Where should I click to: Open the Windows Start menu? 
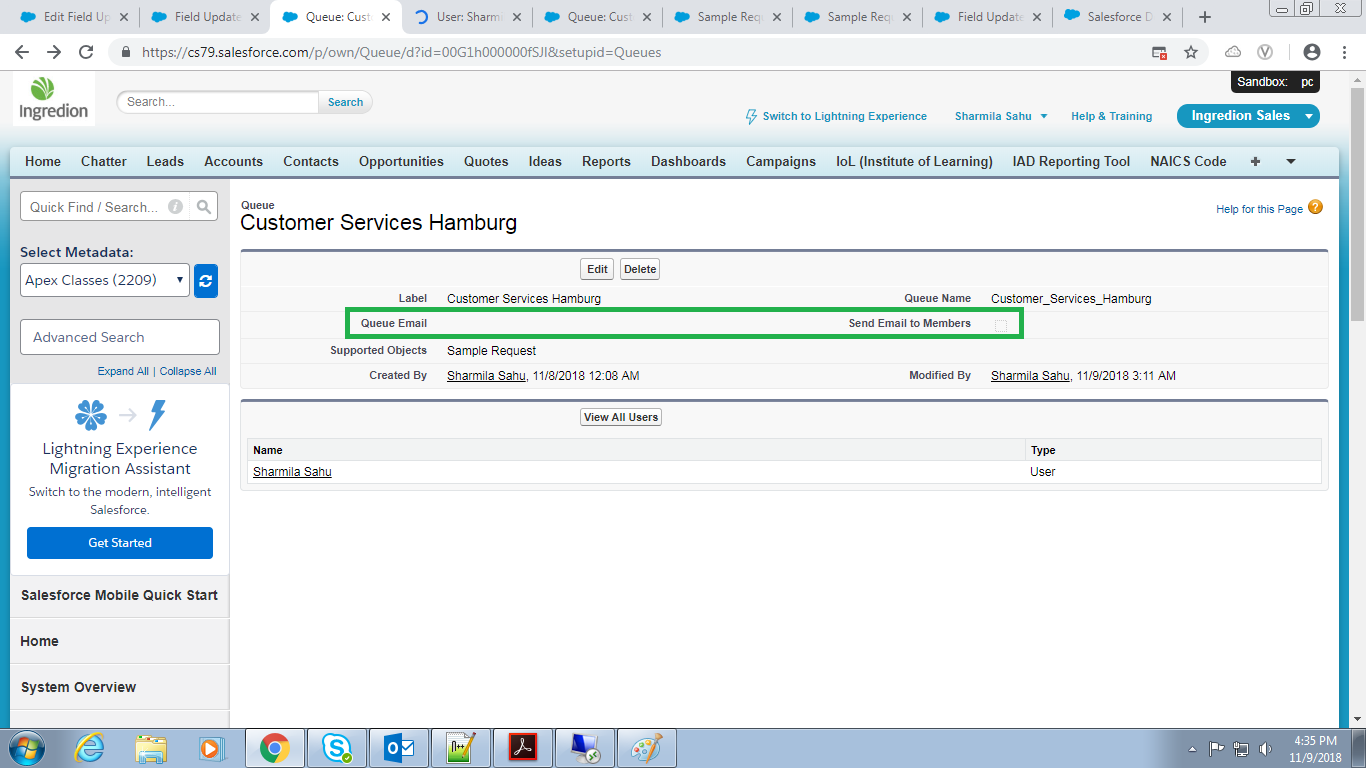(27, 748)
